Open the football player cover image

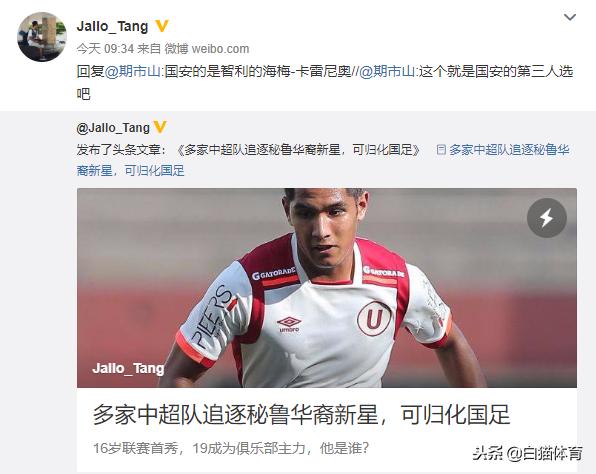click(x=327, y=288)
